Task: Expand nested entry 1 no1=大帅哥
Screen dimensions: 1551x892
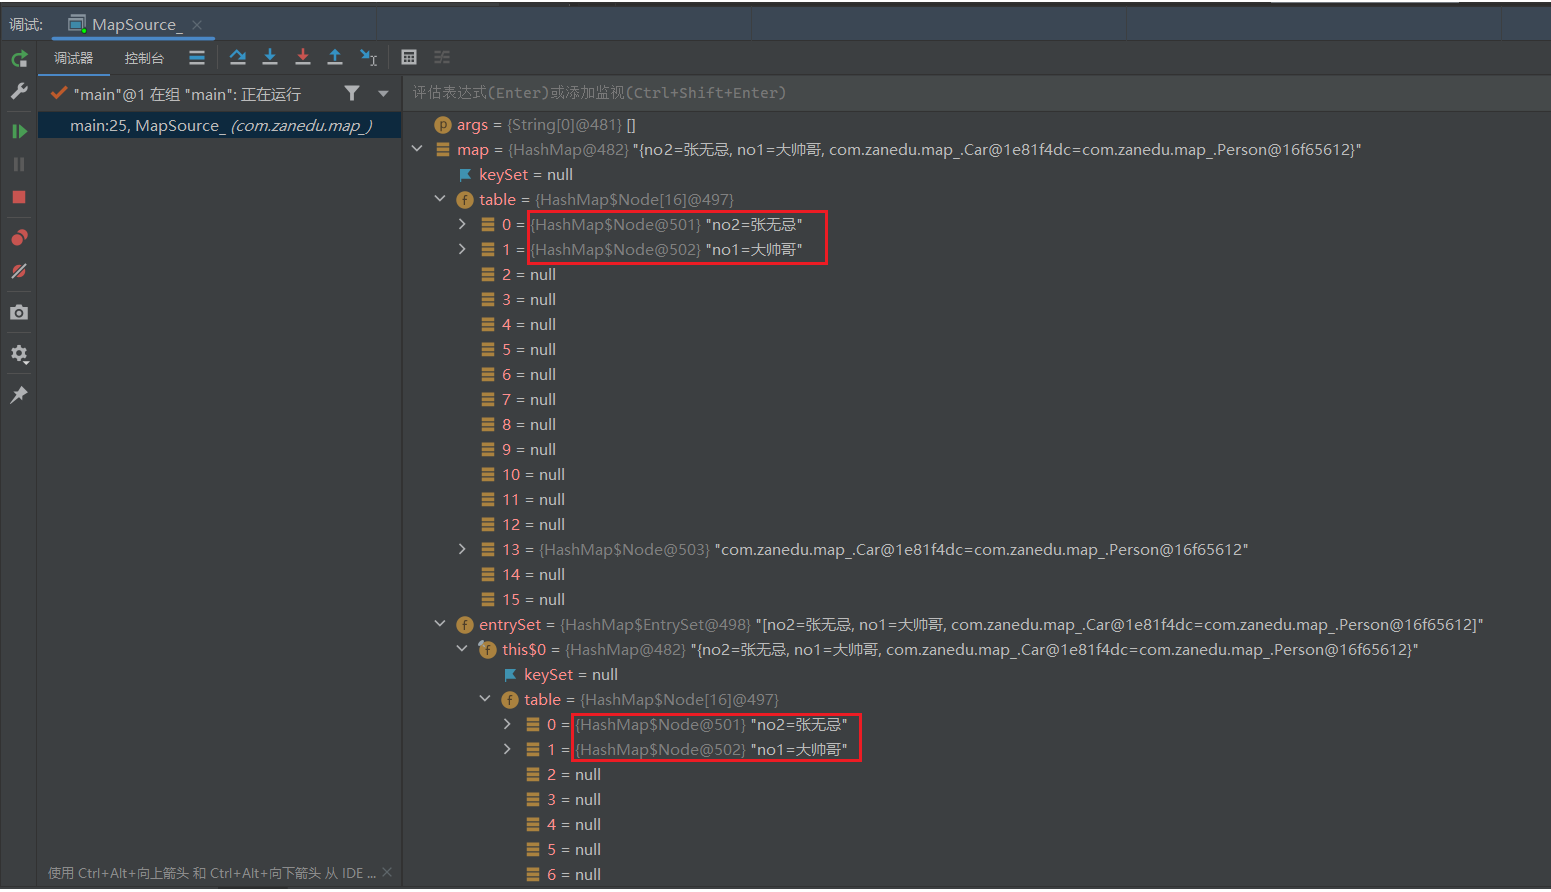Action: click(x=507, y=749)
